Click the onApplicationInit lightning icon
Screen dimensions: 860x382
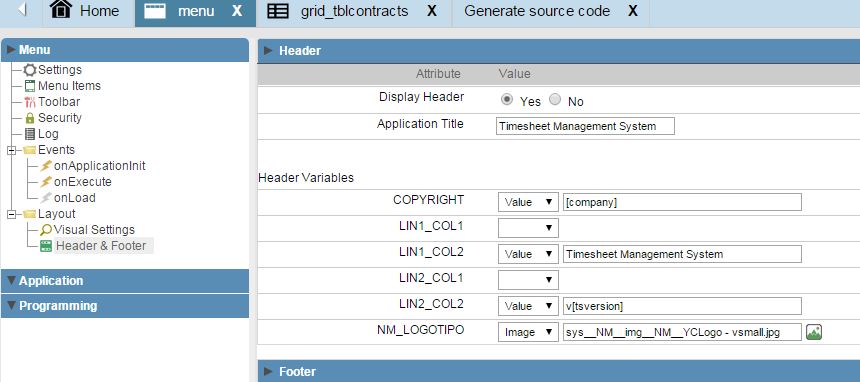point(46,166)
